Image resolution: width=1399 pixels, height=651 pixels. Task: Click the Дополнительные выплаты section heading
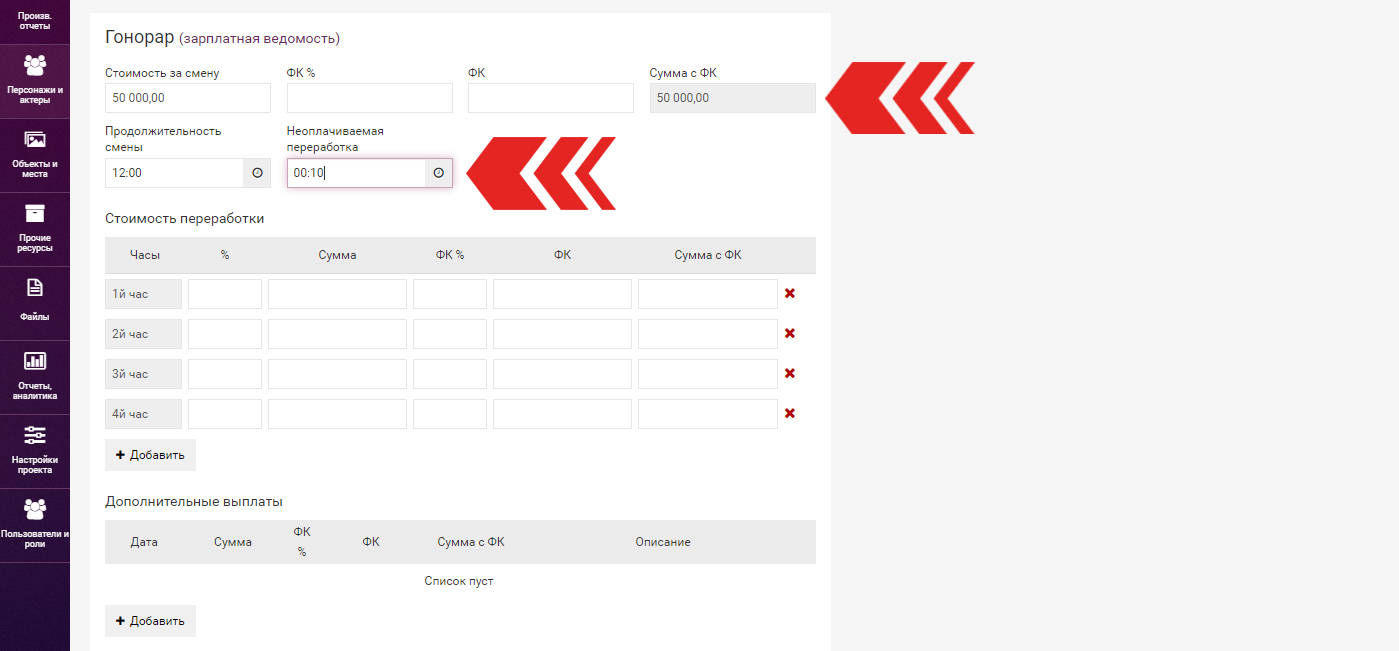(194, 501)
